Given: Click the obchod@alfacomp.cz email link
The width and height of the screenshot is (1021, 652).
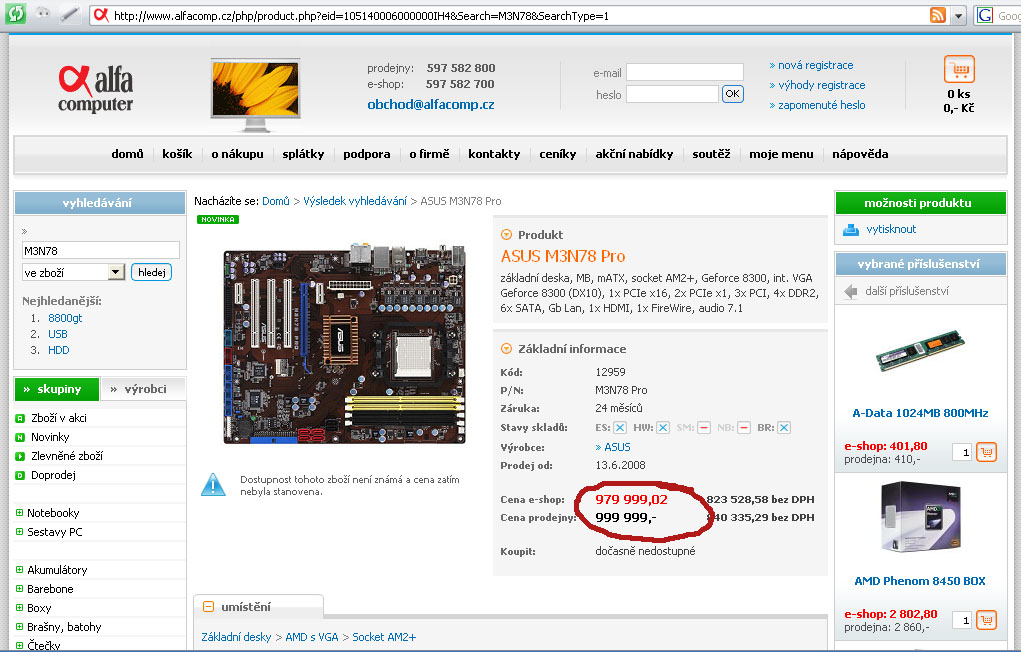Looking at the screenshot, I should (x=430, y=104).
